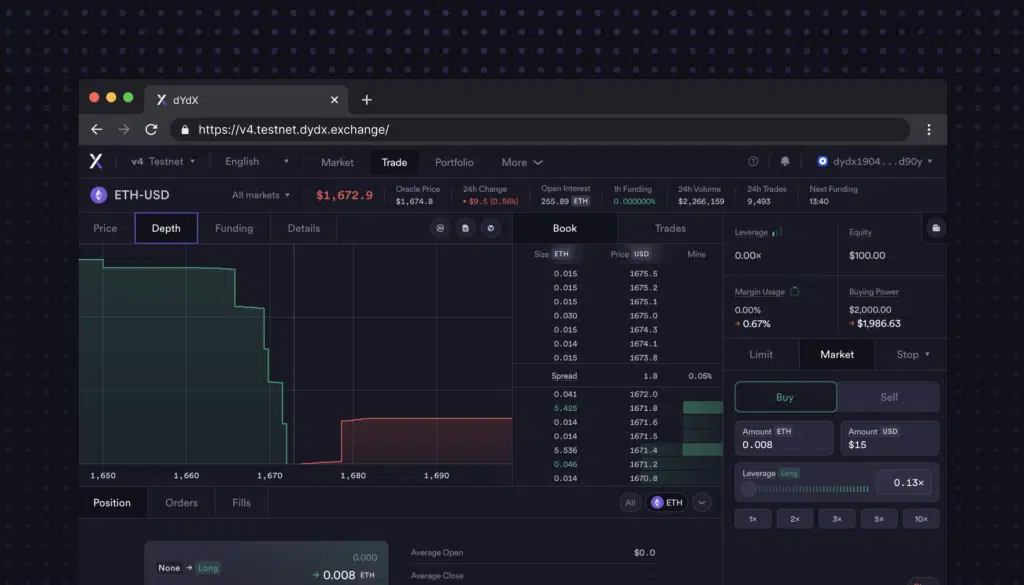1024x585 pixels.
Task: Click the Leverage bars indicator icon
Action: [x=776, y=232]
